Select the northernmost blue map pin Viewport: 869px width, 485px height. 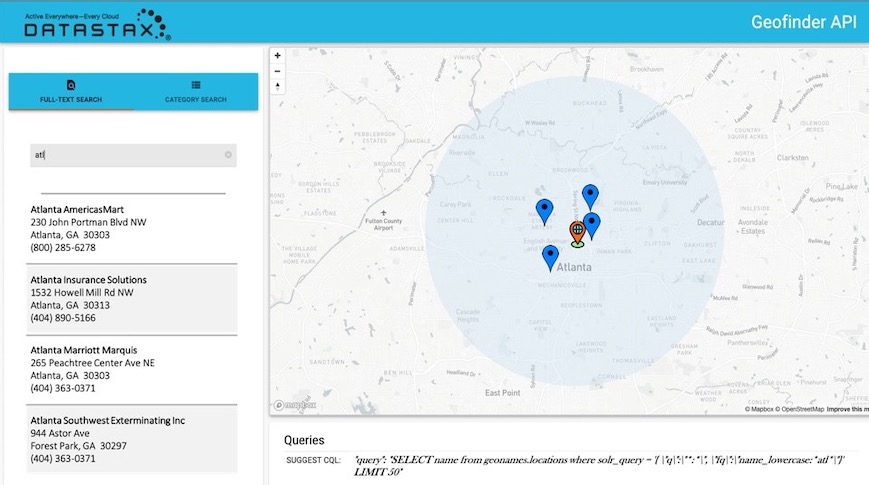(x=590, y=196)
